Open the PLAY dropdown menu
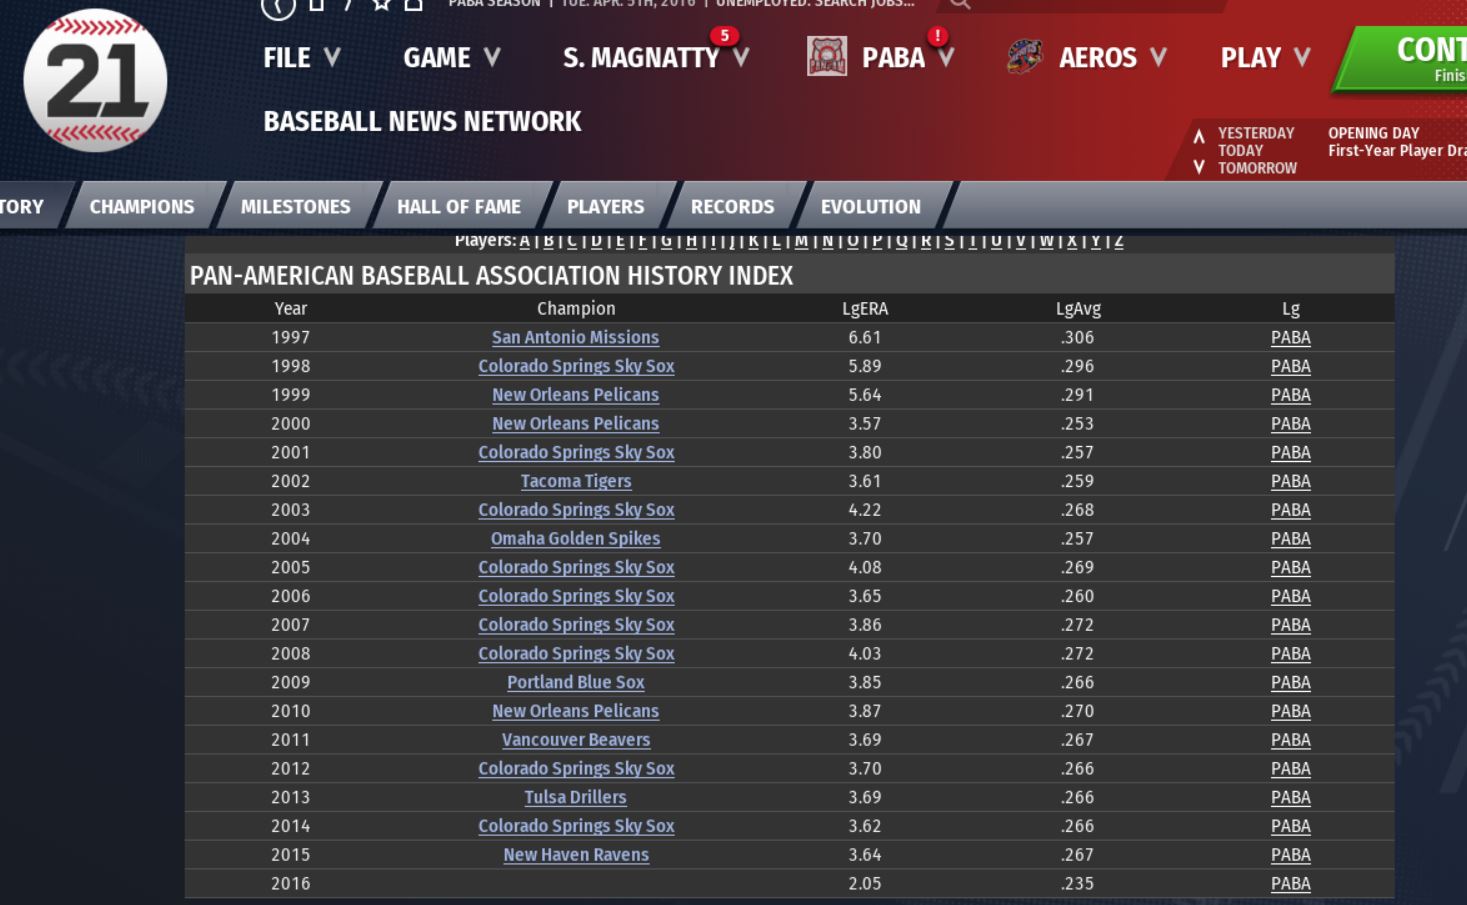This screenshot has width=1467, height=905. [x=1266, y=58]
